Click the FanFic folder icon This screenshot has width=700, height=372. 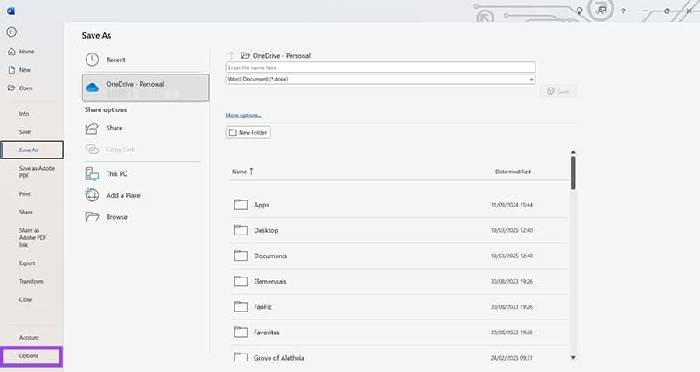[241, 306]
